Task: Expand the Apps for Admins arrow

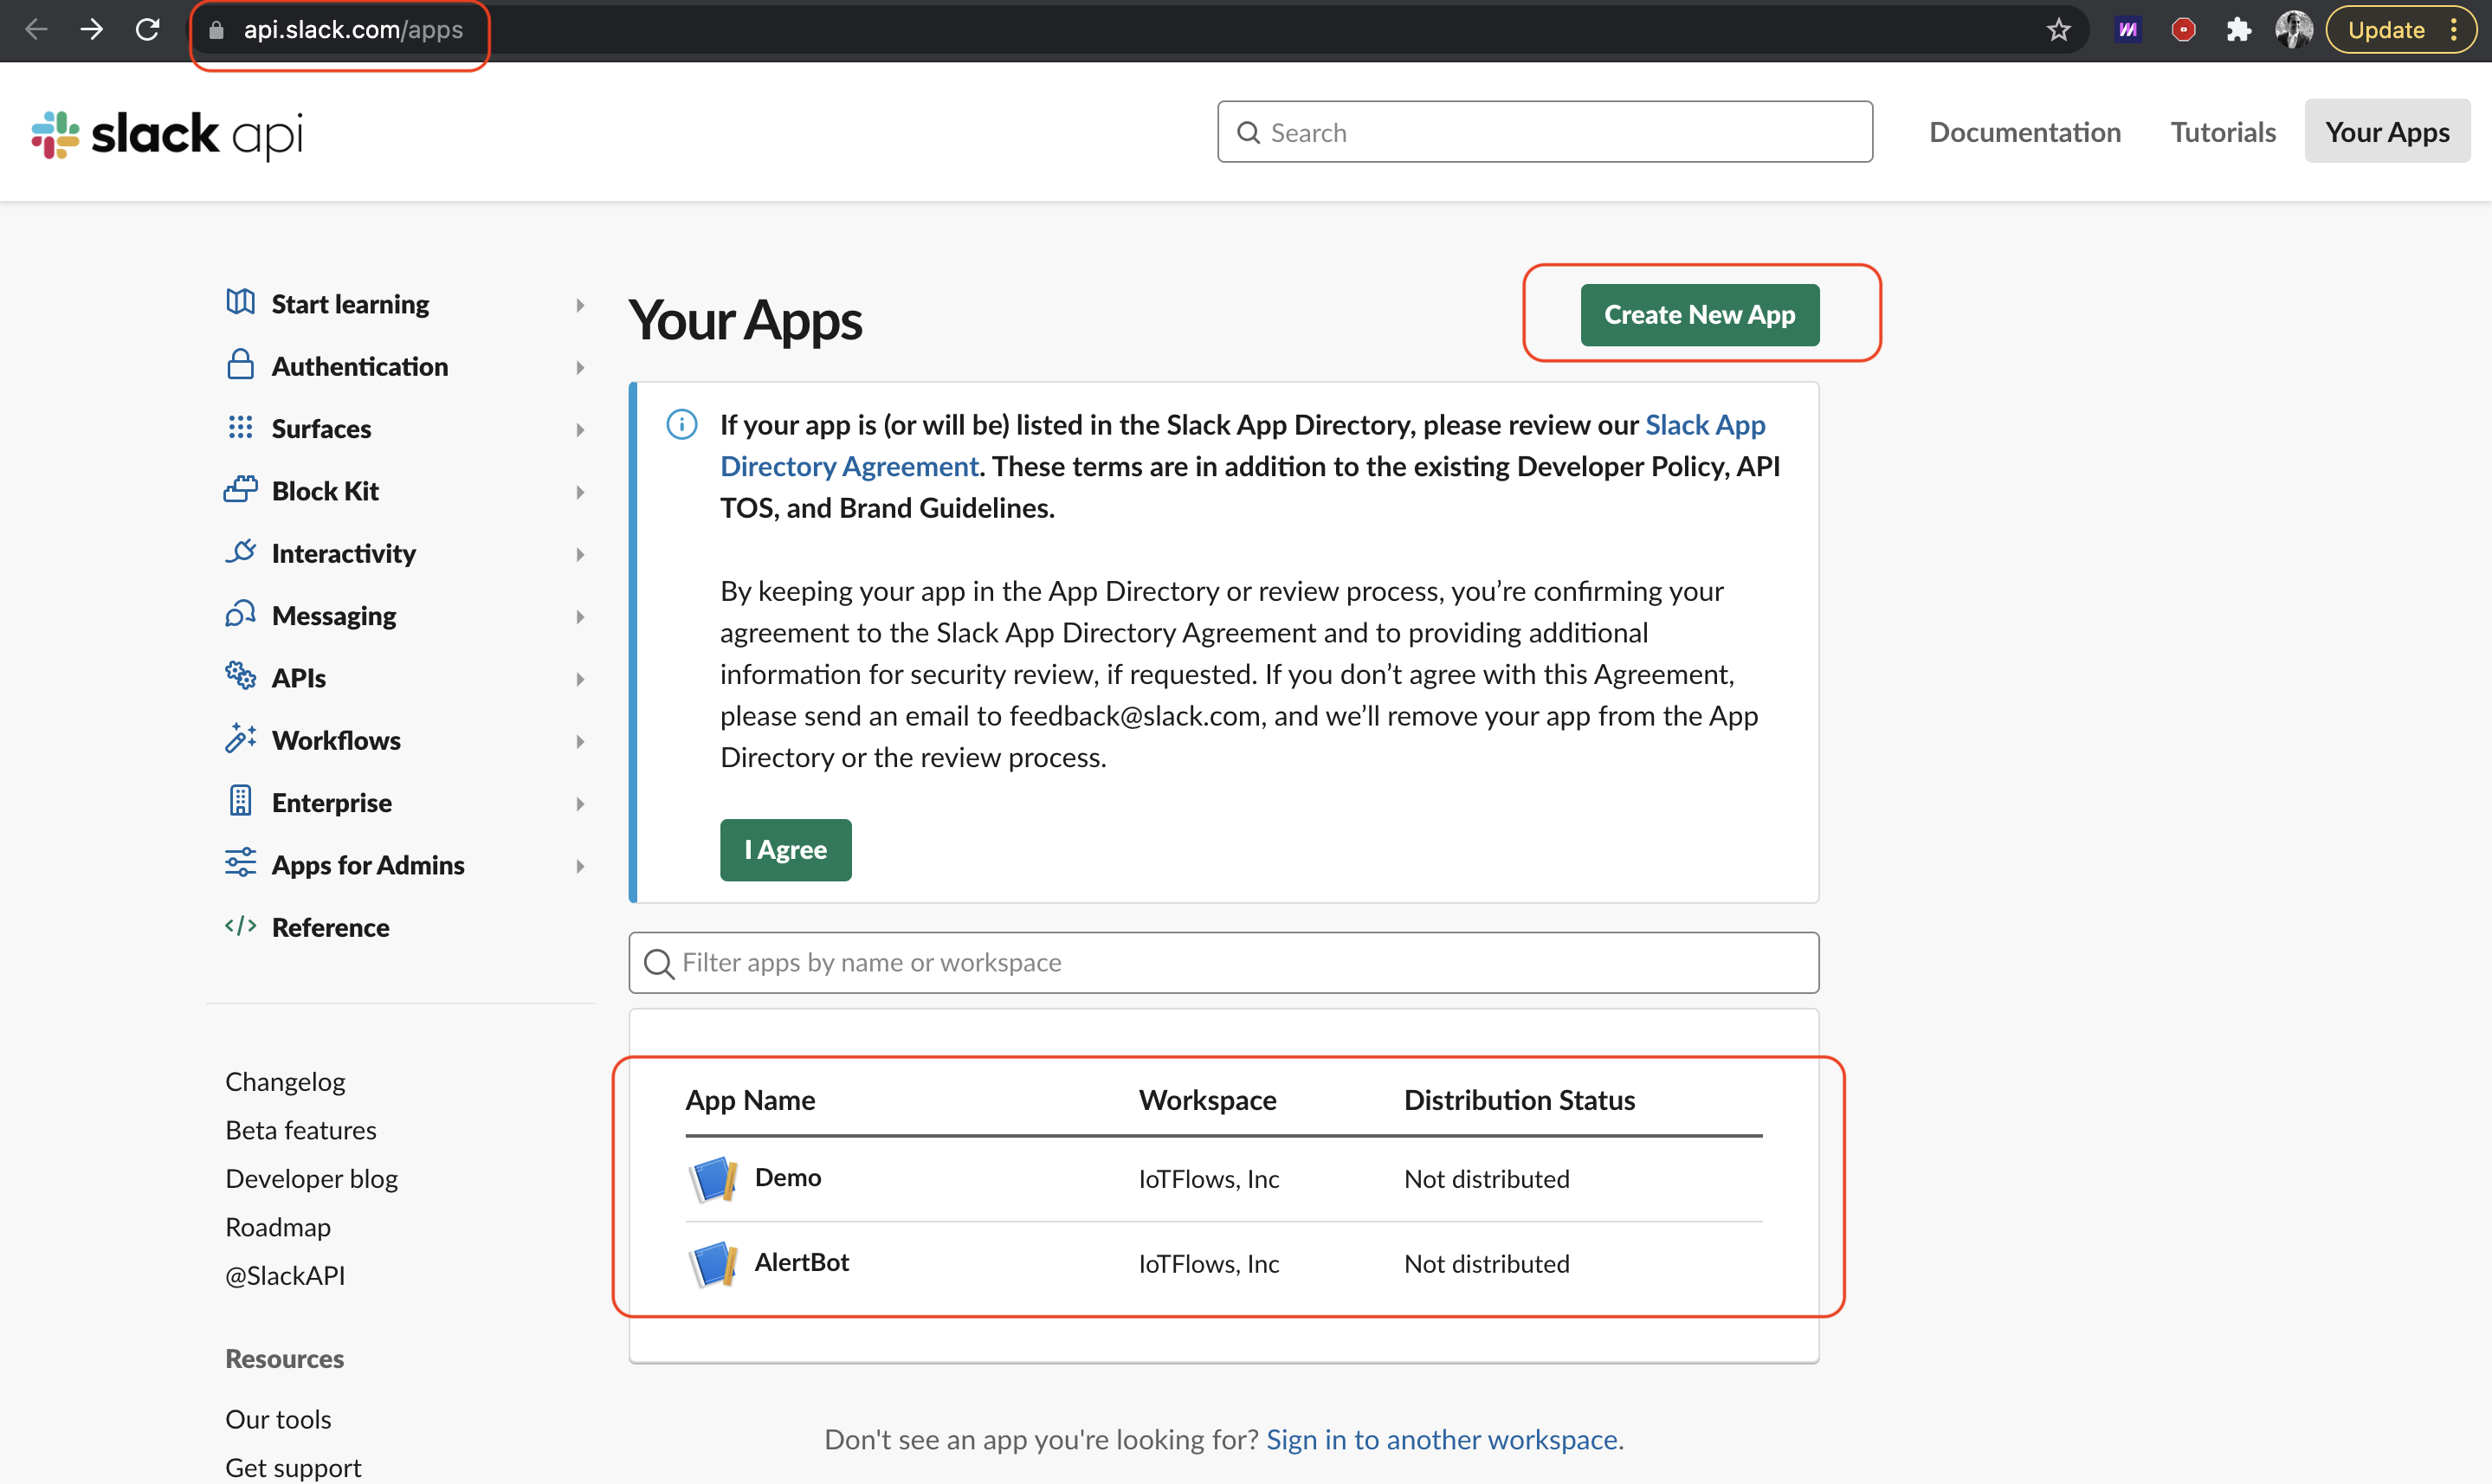Action: [x=580, y=866]
